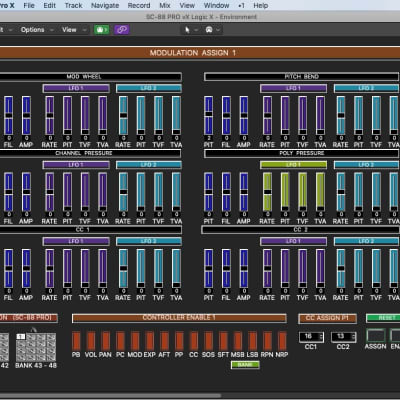Toggle the SFT controller enable switch
The width and height of the screenshot is (400, 400).
(223, 341)
